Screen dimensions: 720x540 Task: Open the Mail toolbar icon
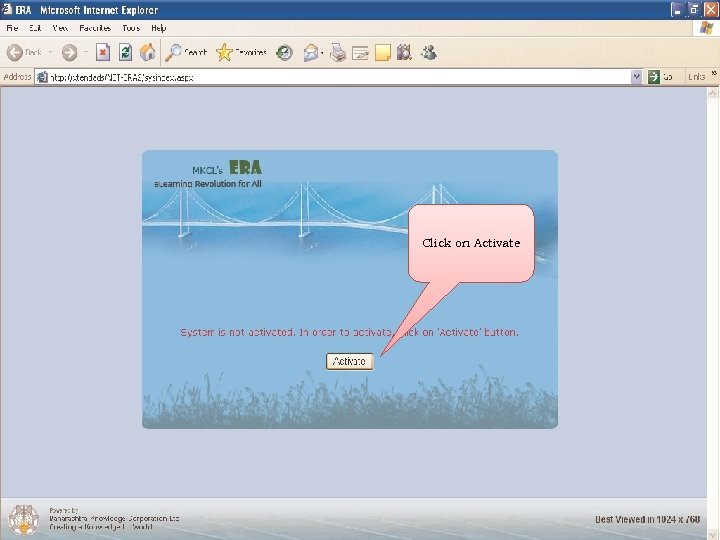tap(311, 53)
